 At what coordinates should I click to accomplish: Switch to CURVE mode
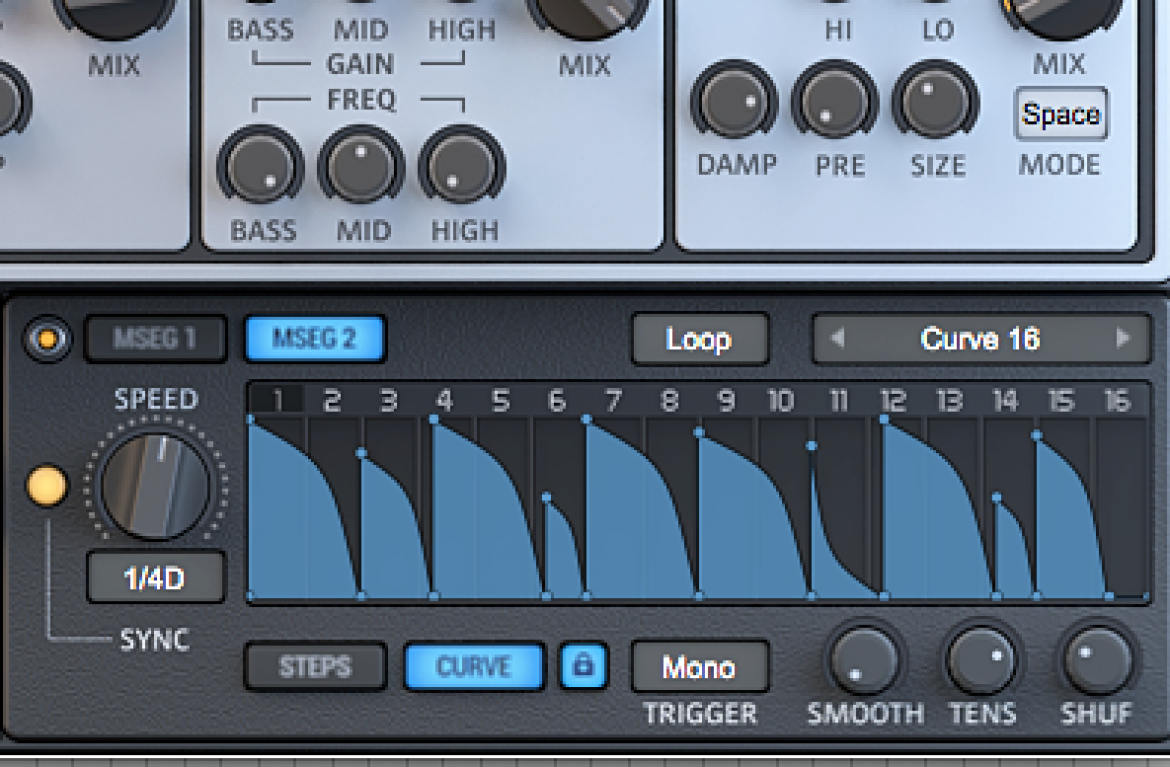pos(474,666)
